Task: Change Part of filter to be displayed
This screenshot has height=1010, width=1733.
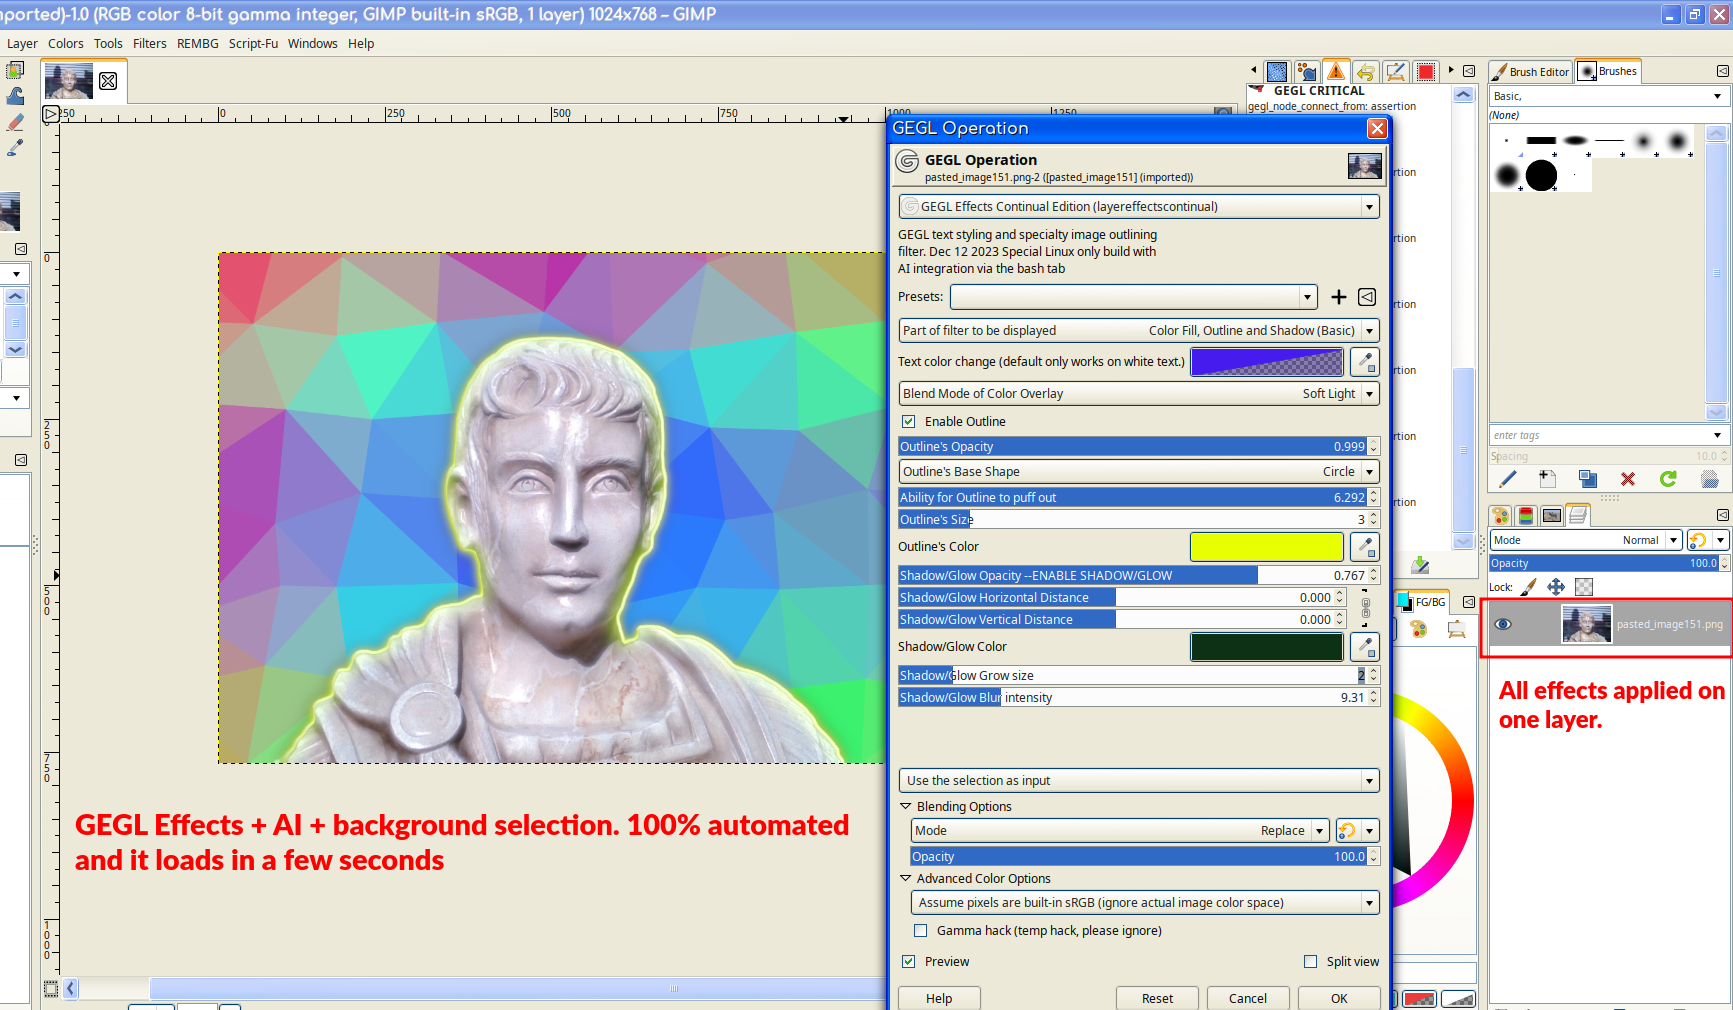Action: (x=1139, y=331)
